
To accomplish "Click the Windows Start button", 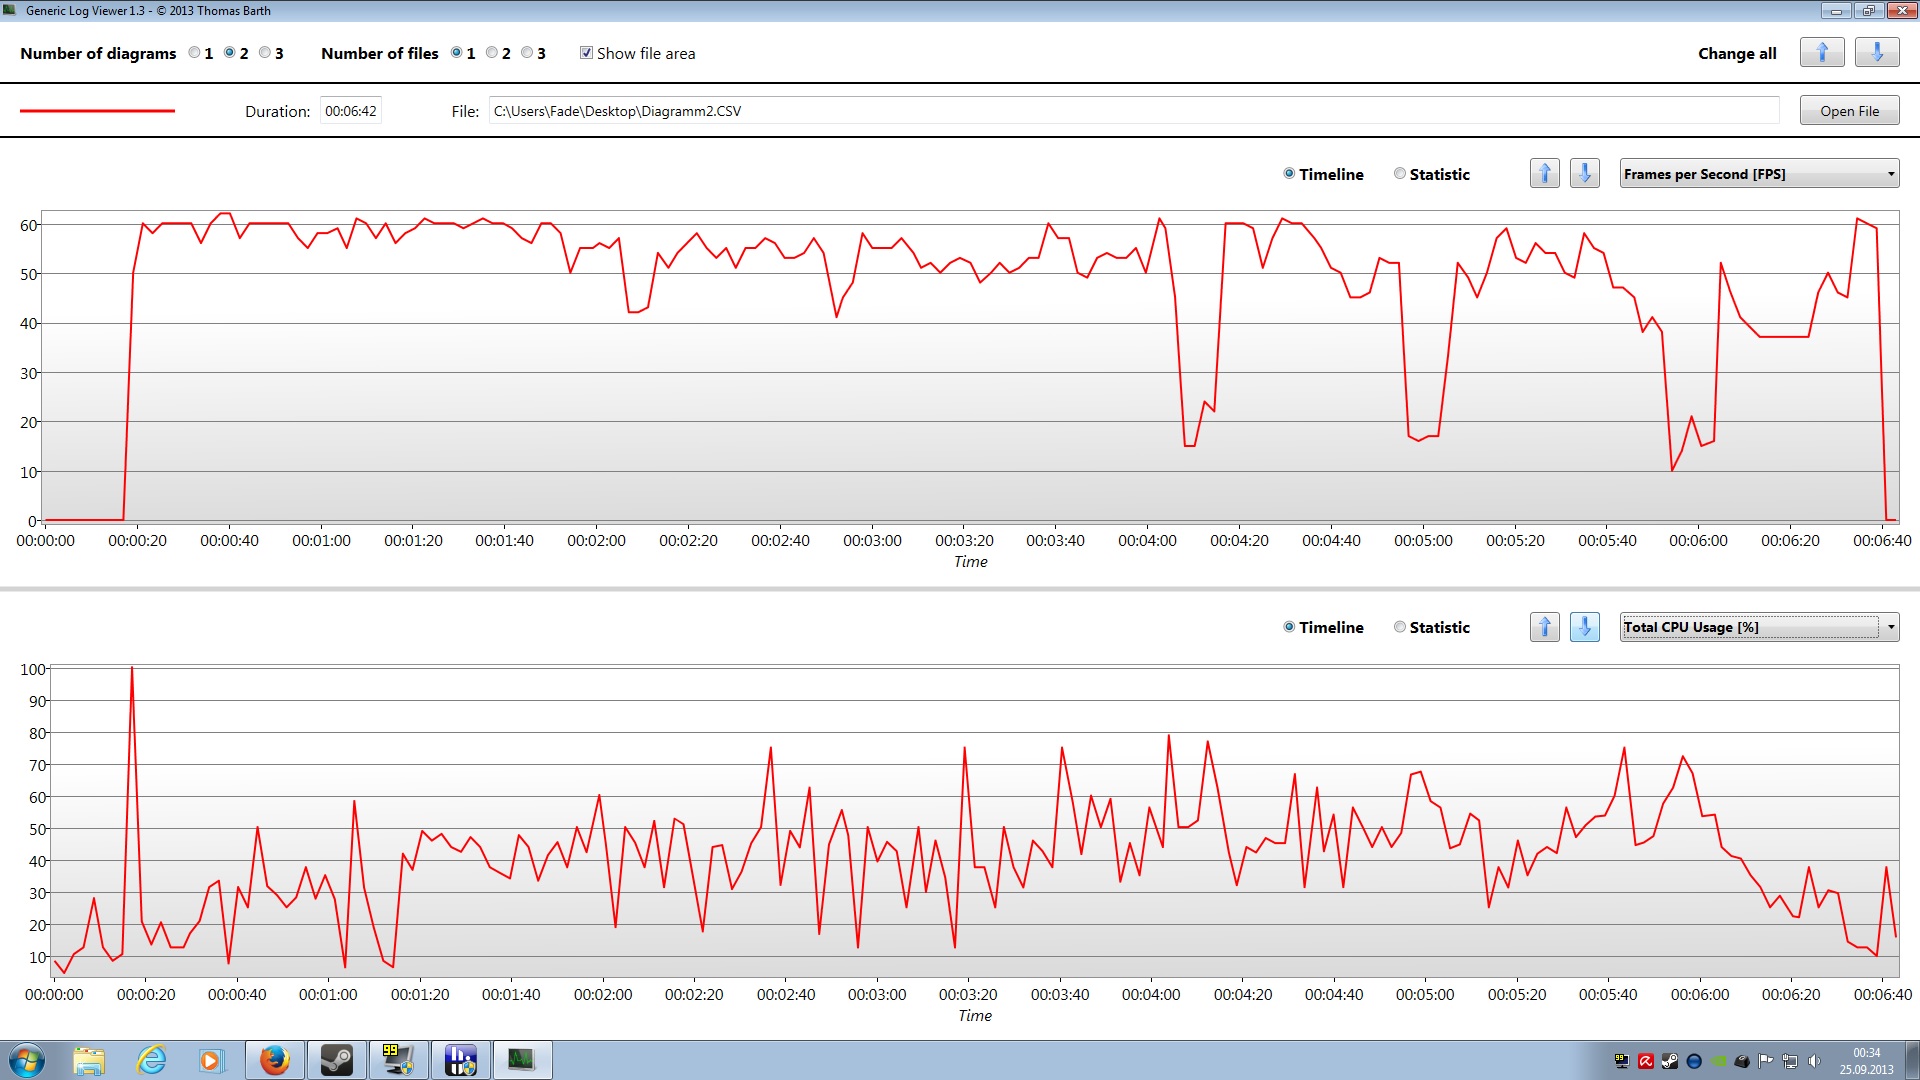I will coord(26,1060).
